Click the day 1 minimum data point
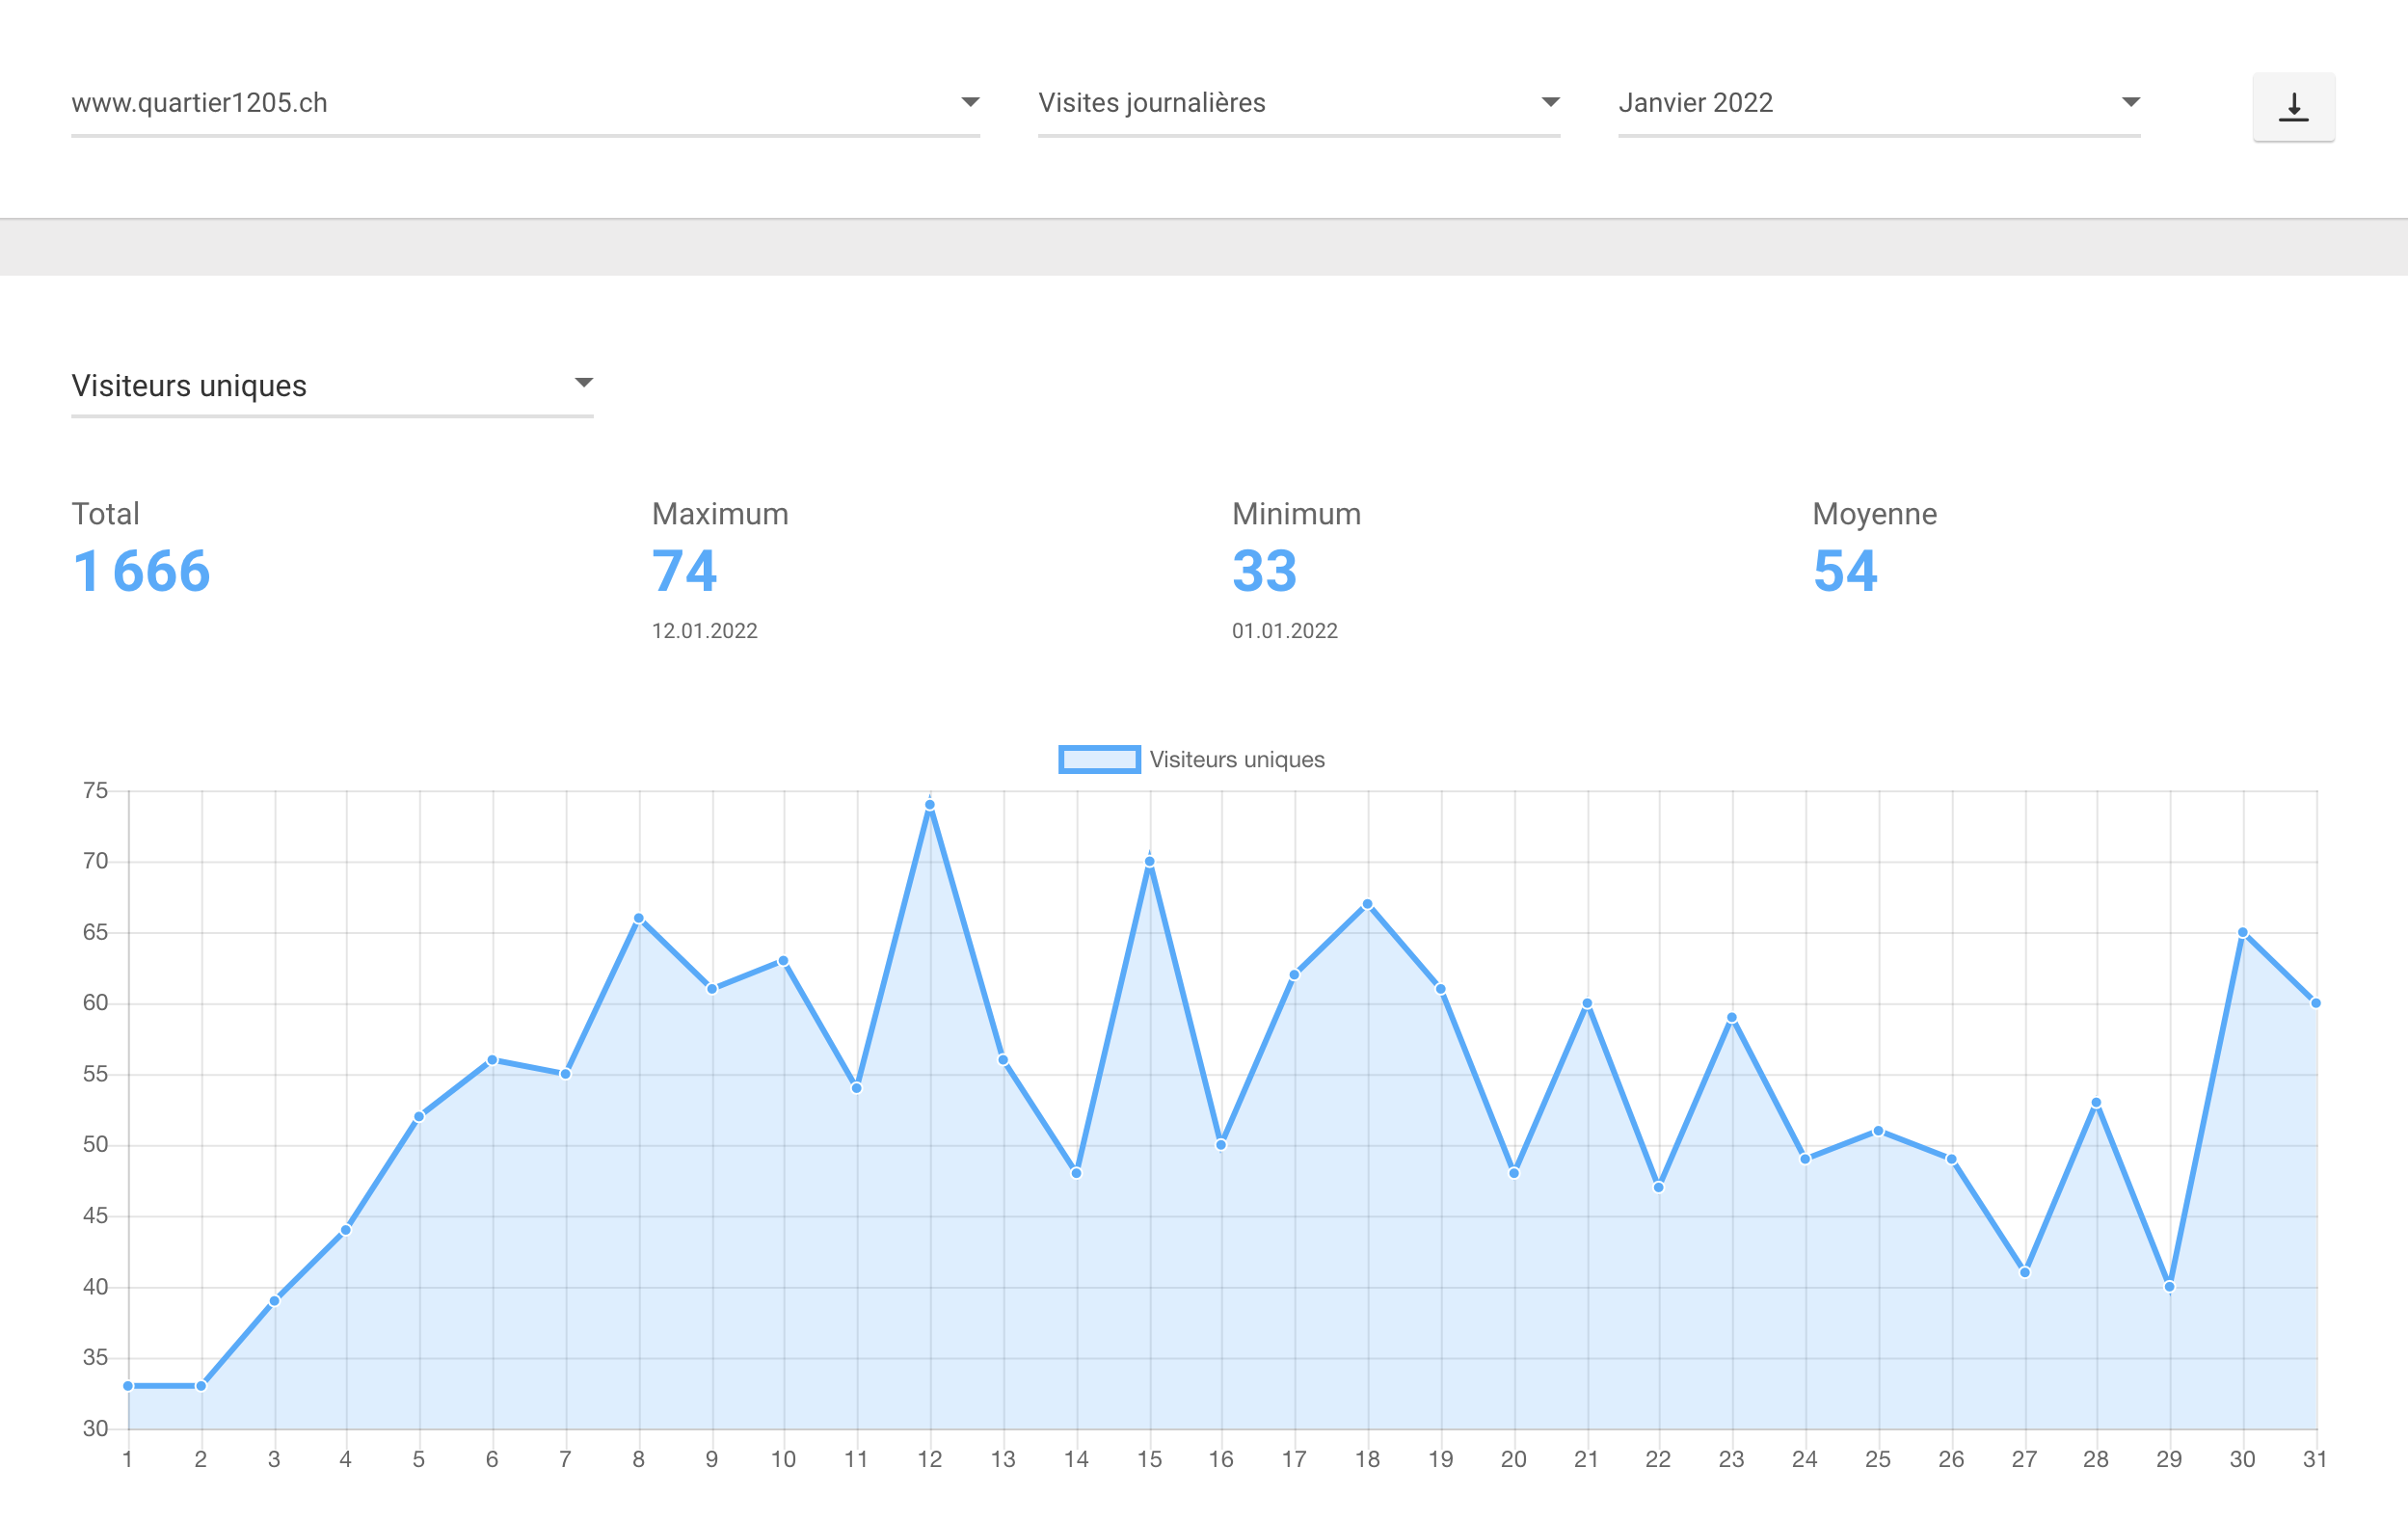The width and height of the screenshot is (2408, 1521). pos(128,1386)
